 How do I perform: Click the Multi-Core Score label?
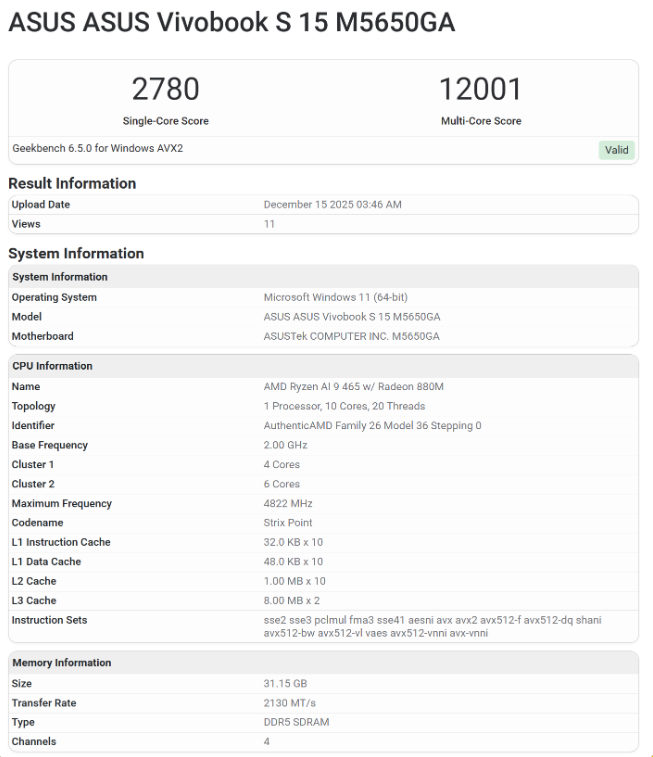click(481, 121)
